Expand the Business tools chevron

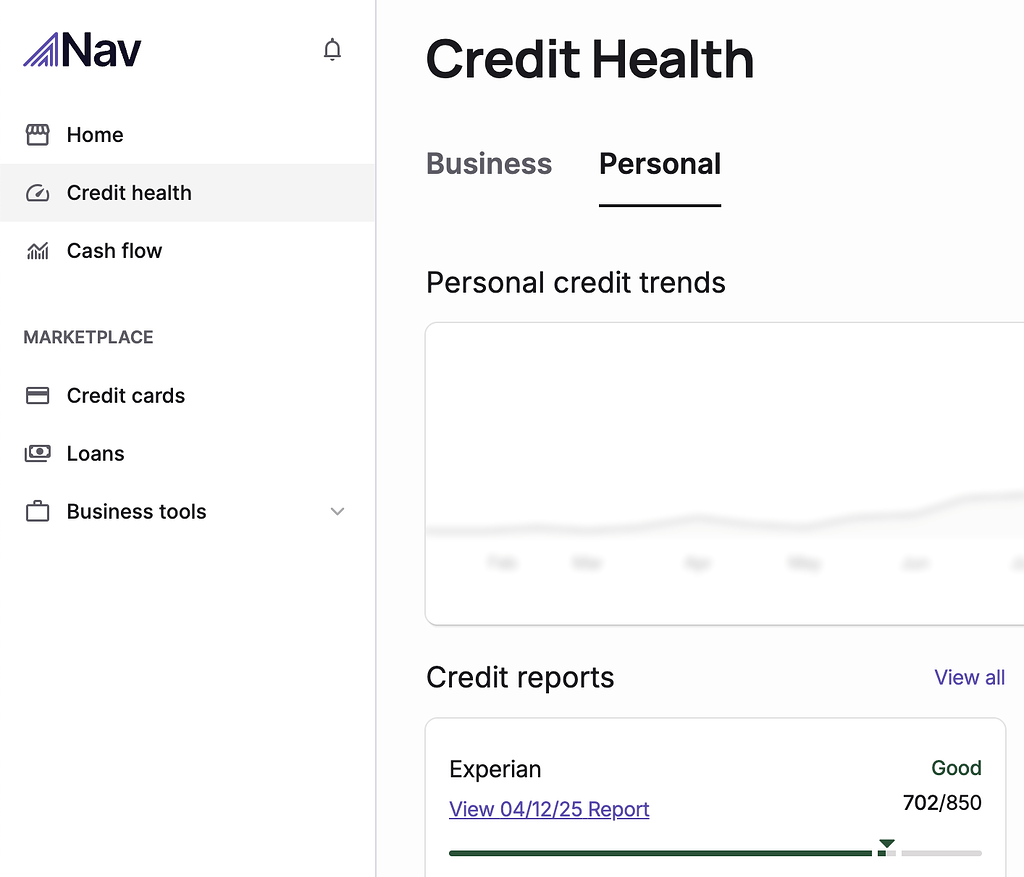tap(338, 512)
